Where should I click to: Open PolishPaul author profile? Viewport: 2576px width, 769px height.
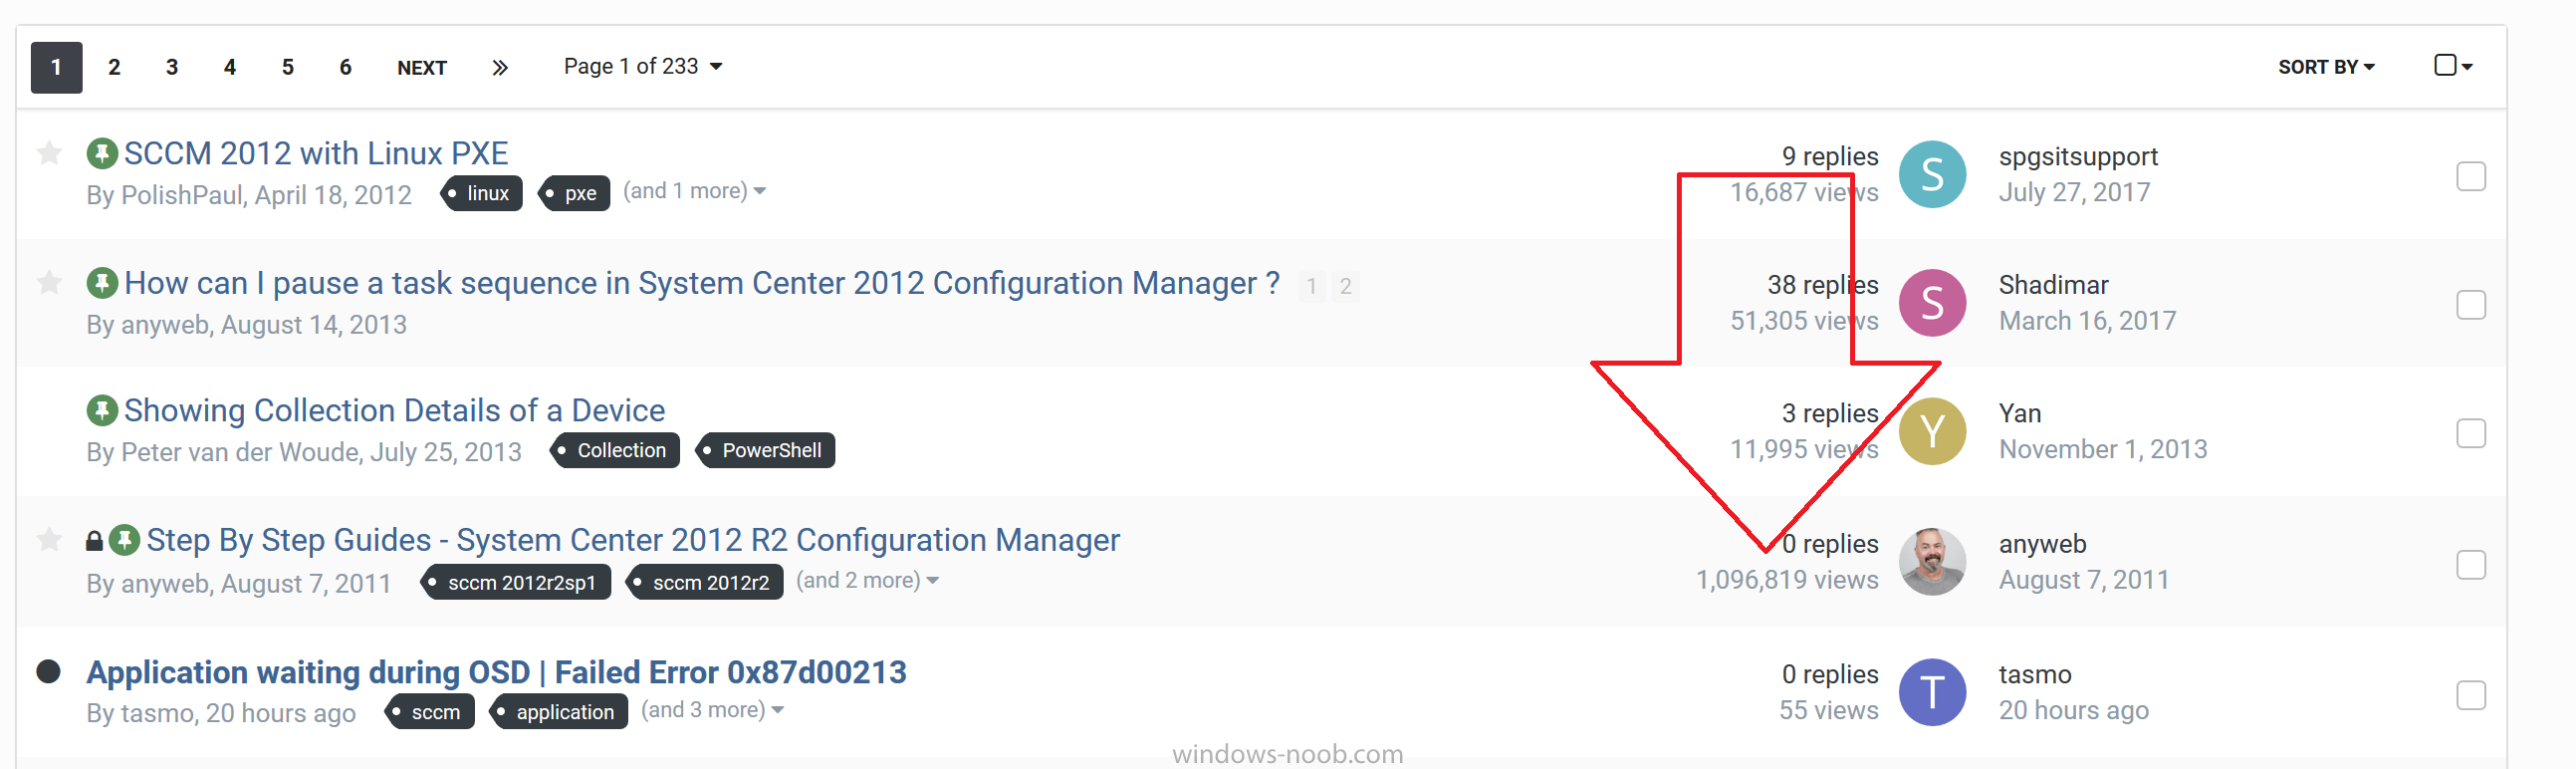click(181, 195)
